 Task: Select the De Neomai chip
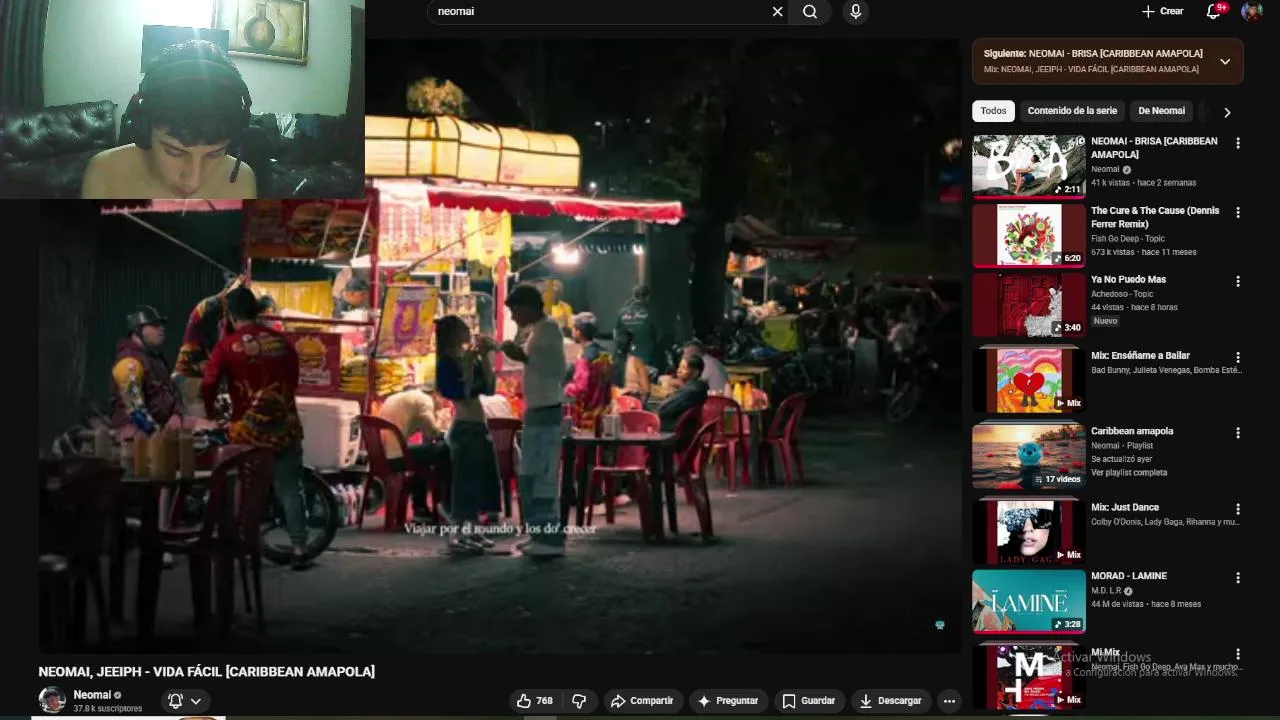tap(1161, 111)
